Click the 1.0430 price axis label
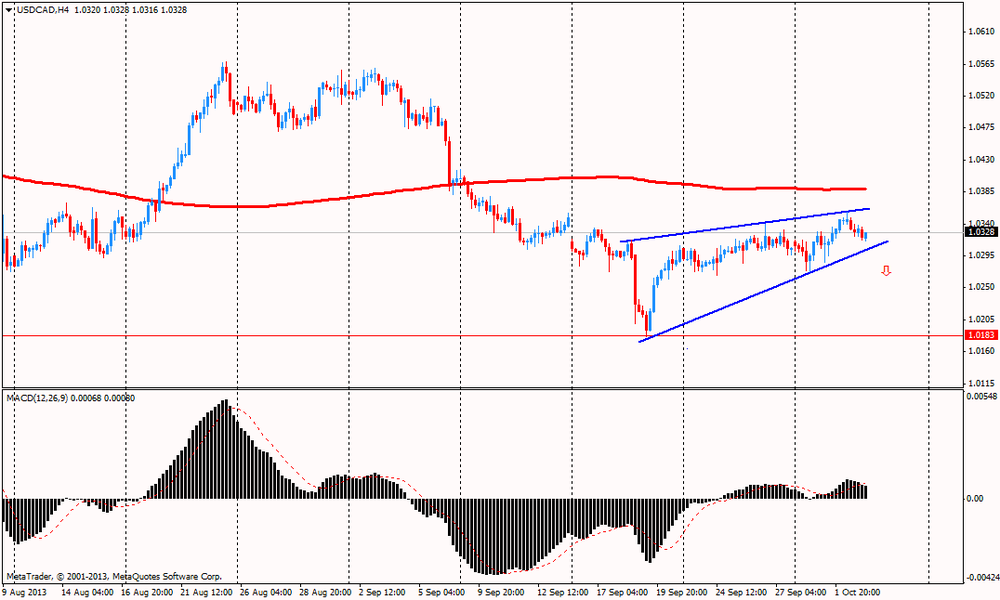Viewport: 1000px width, 600px height. [981, 159]
